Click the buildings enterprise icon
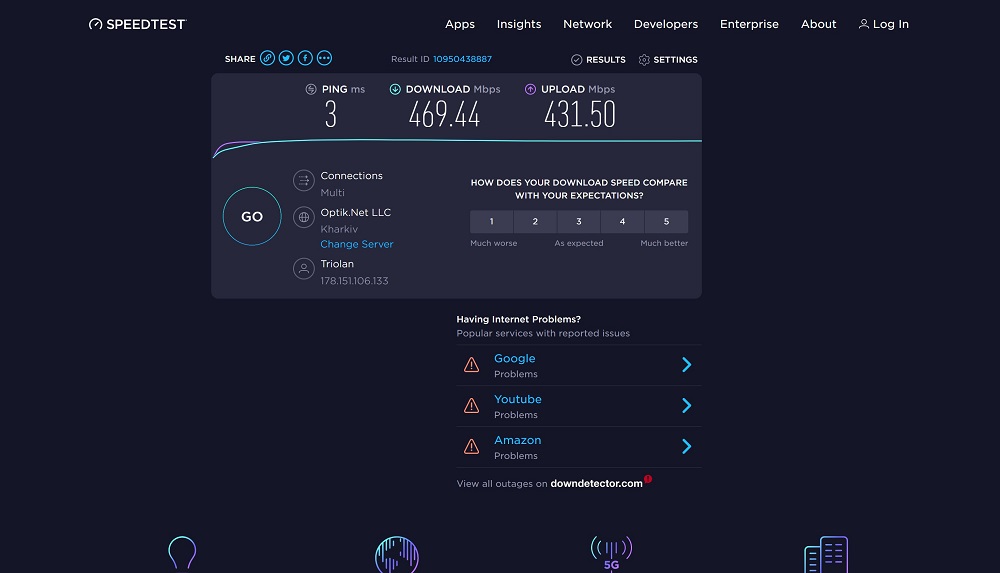1000x573 pixels. tap(826, 554)
